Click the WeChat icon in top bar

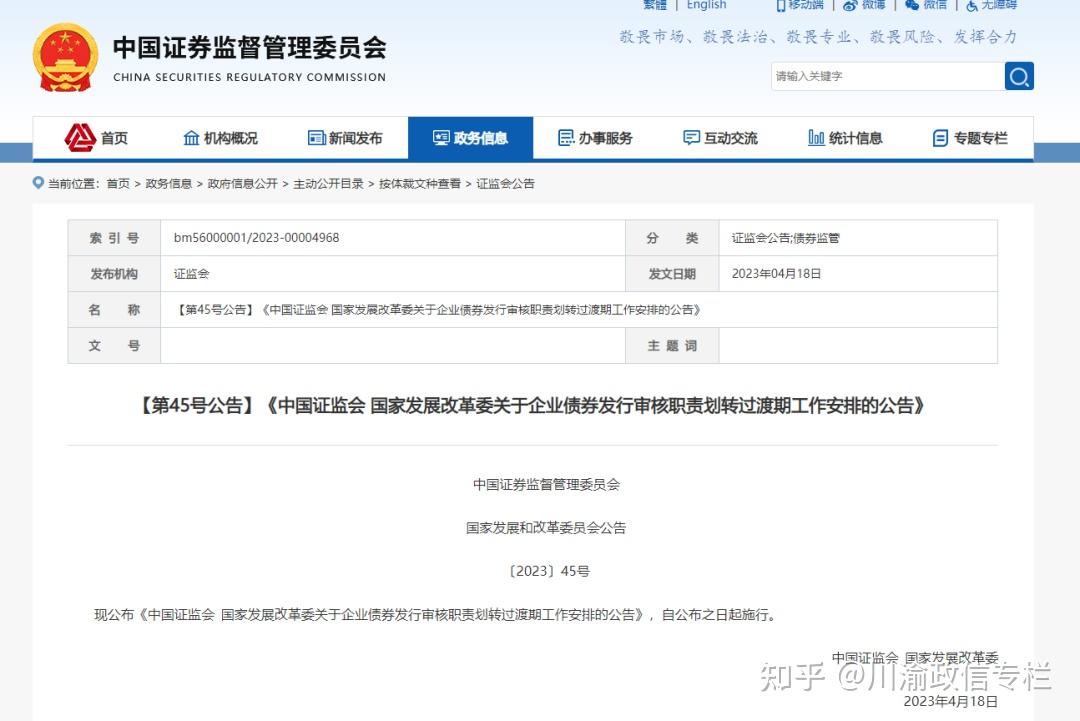[x=912, y=5]
